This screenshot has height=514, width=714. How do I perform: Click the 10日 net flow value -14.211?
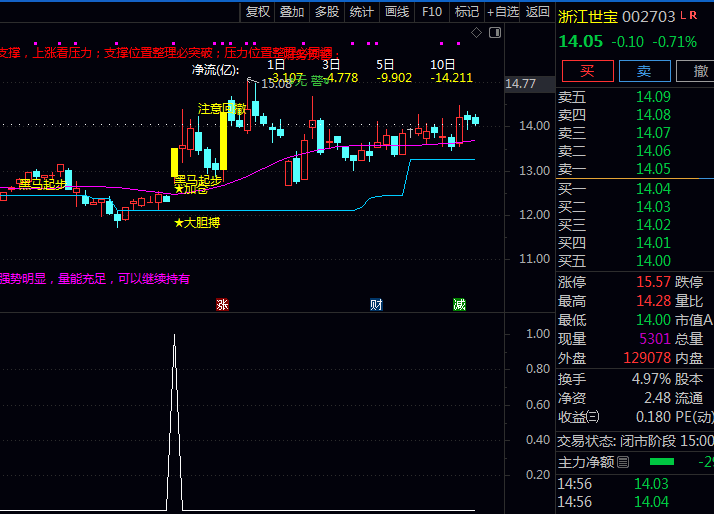(451, 78)
